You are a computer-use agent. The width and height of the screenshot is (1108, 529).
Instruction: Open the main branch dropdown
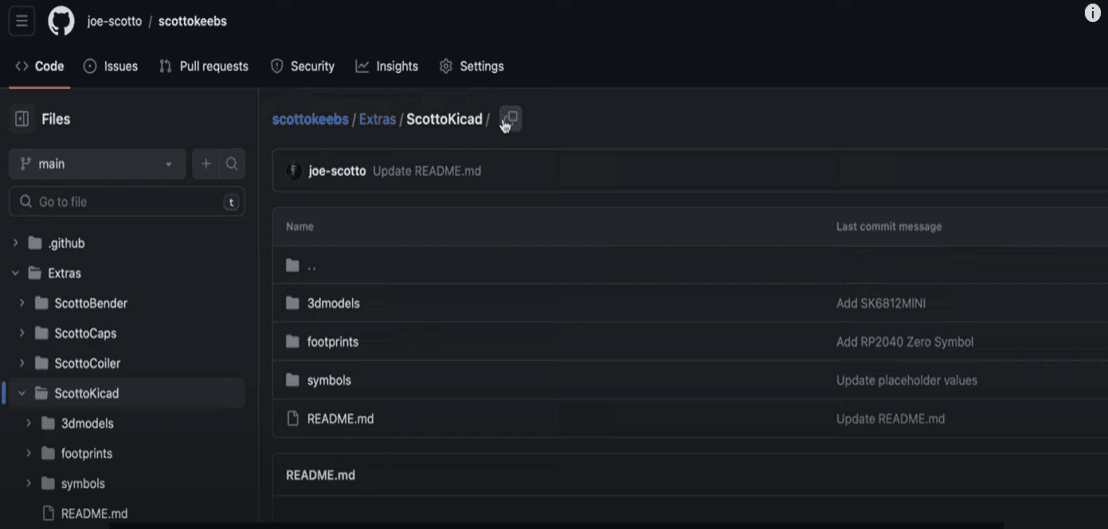pyautogui.click(x=97, y=164)
